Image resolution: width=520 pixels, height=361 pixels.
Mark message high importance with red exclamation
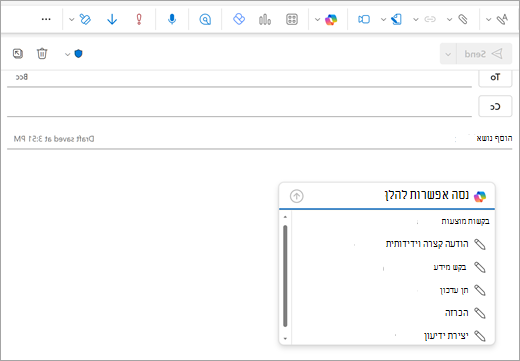pos(139,19)
